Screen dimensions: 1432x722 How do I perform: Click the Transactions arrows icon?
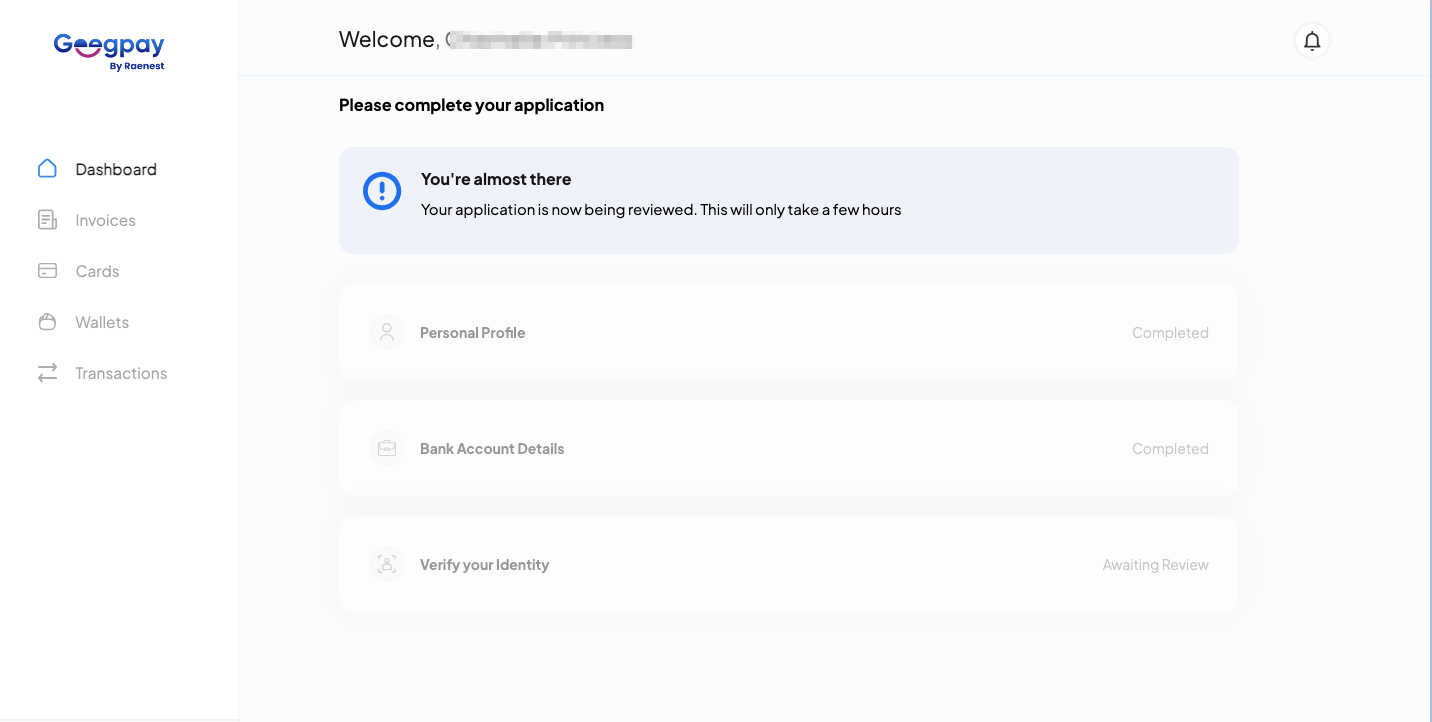coord(47,373)
